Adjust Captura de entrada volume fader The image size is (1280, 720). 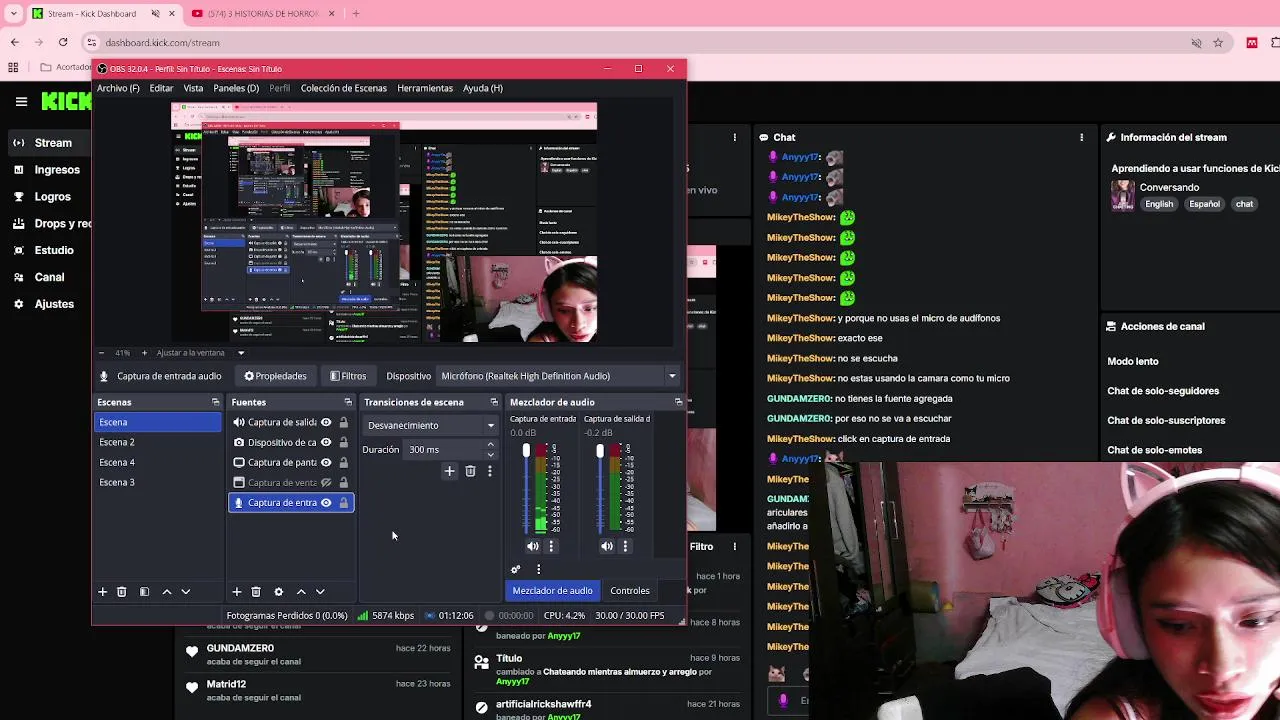pyautogui.click(x=526, y=451)
